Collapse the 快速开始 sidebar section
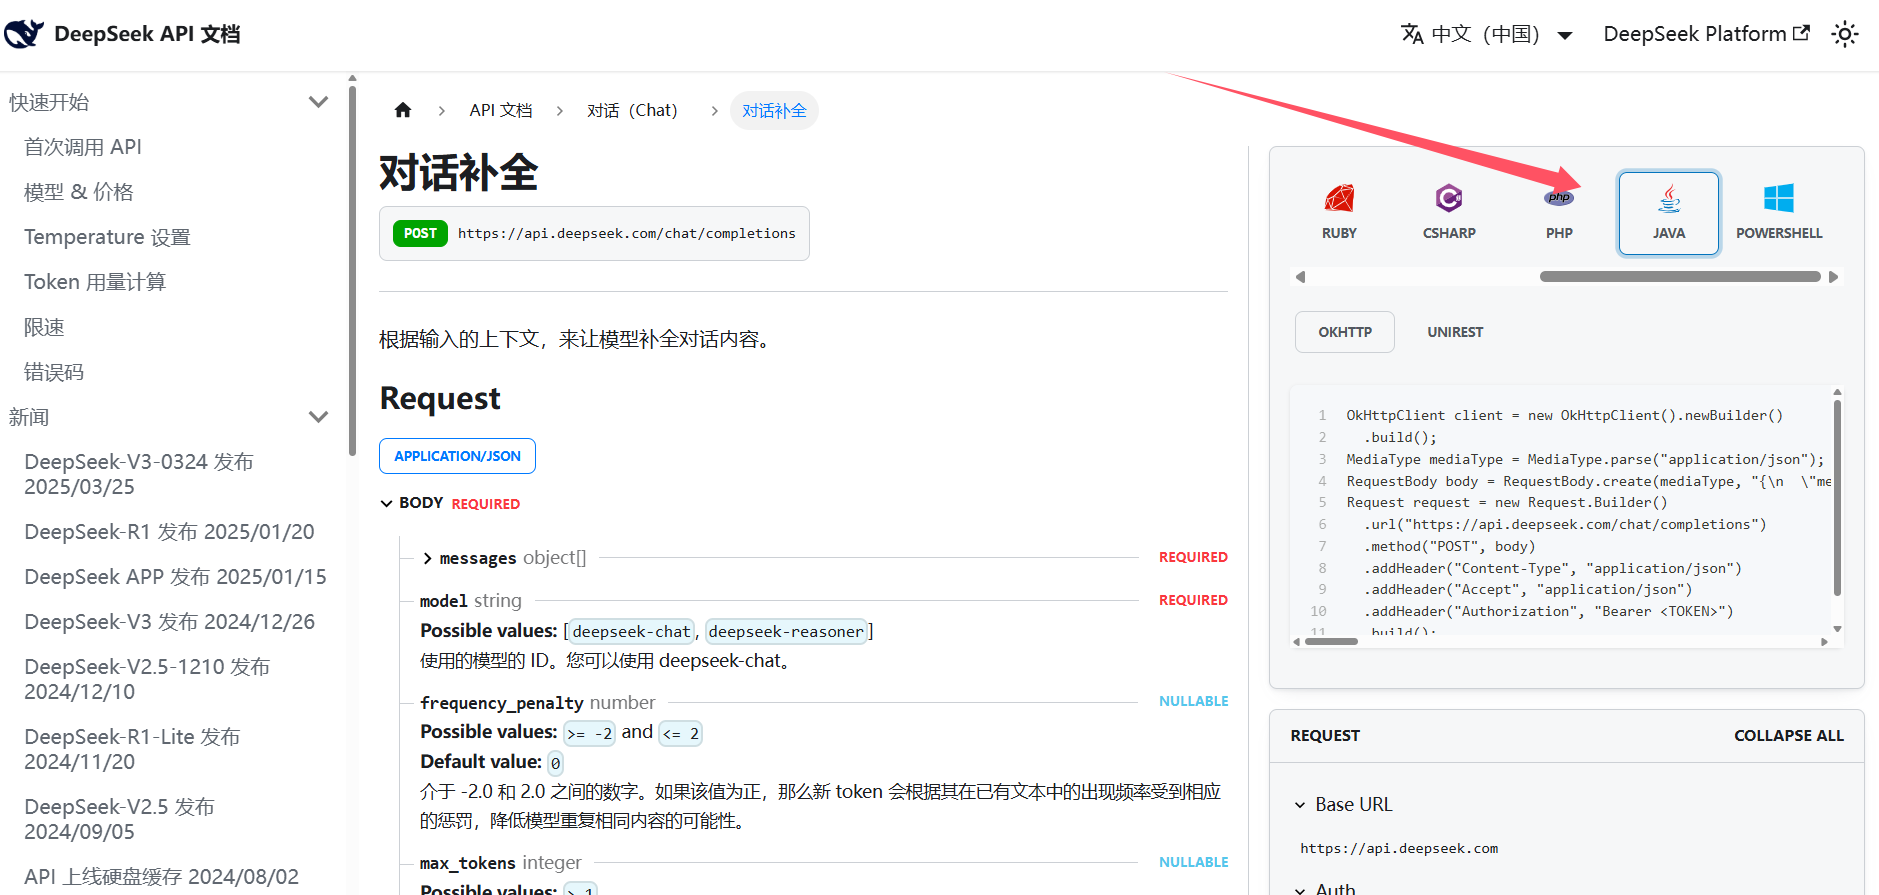Screen dimensions: 1879x895 pos(319,102)
